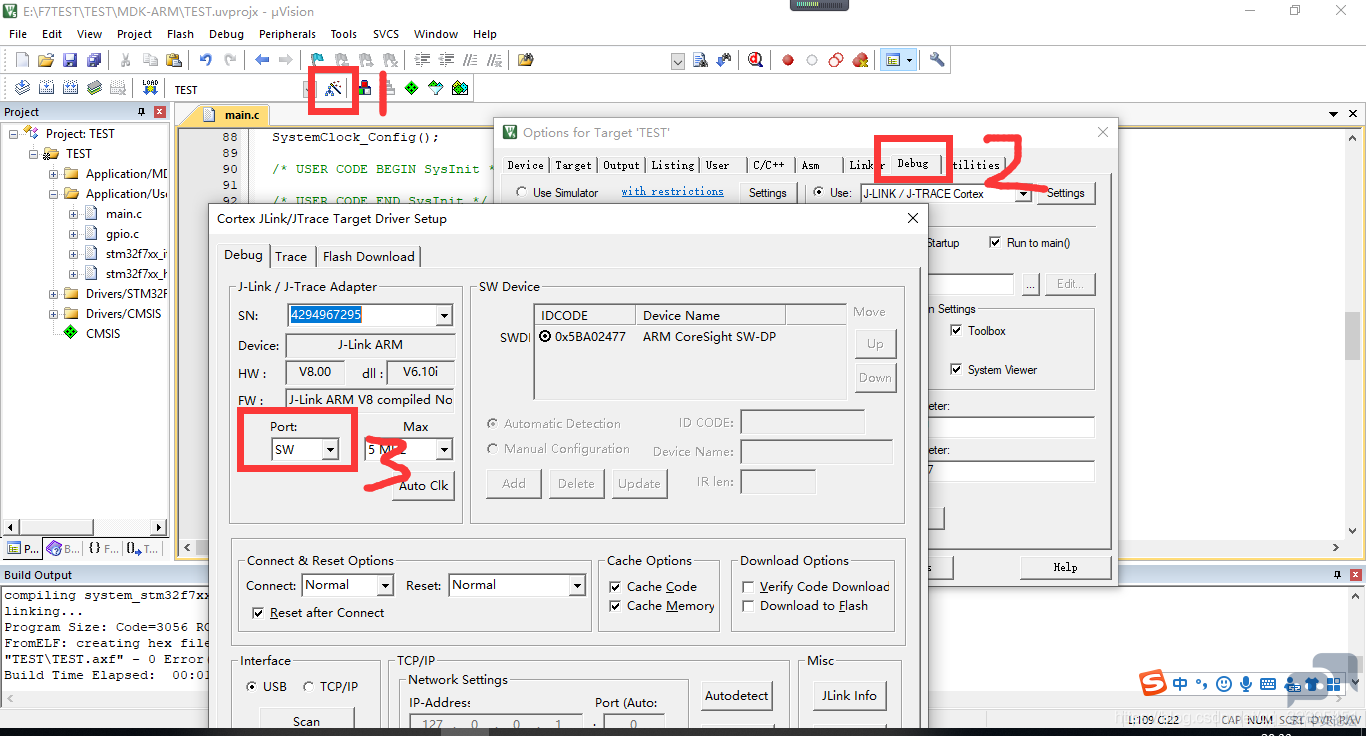Open the Reset type dropdown
Screen dimensions: 1366x736
tap(577, 586)
